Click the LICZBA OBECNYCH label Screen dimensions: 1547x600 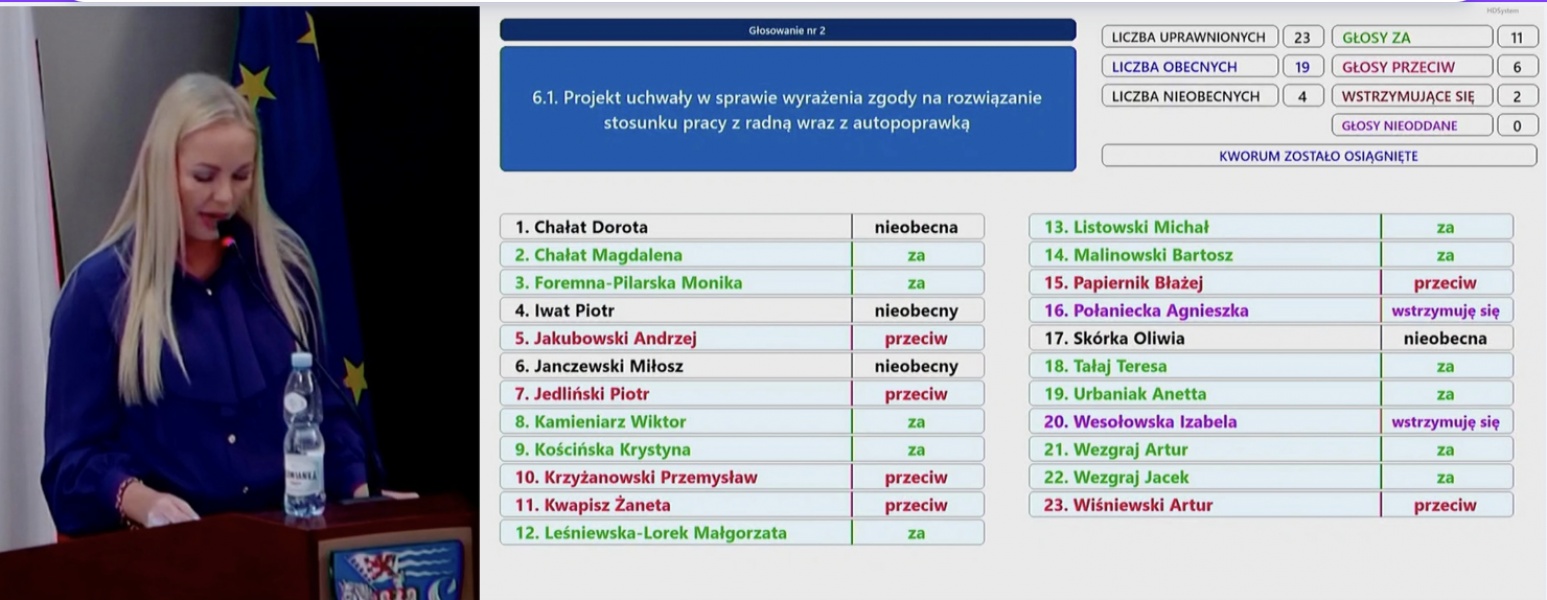(x=1189, y=67)
